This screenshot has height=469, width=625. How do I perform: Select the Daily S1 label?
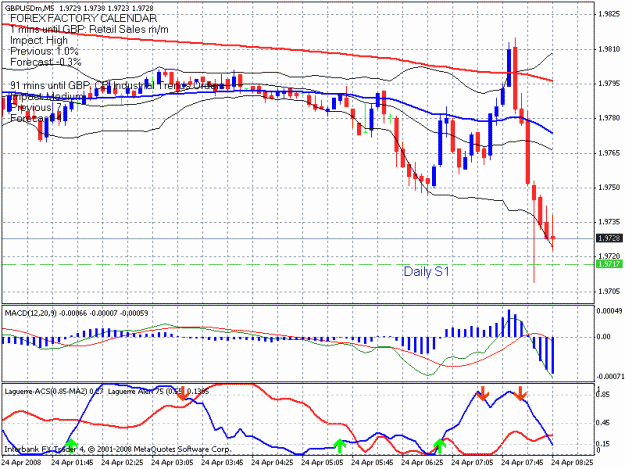point(426,271)
